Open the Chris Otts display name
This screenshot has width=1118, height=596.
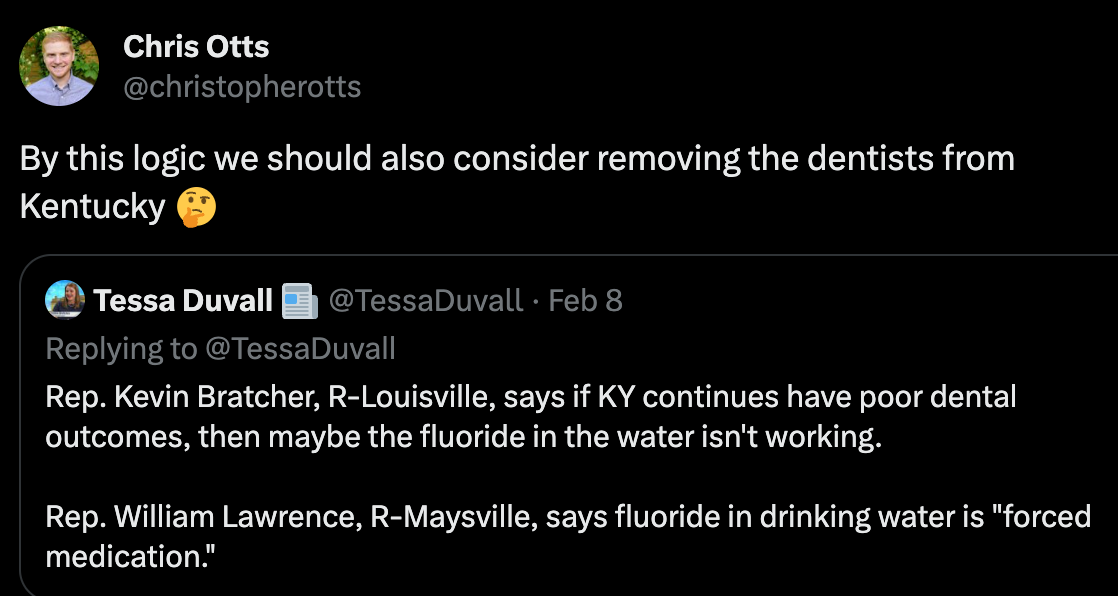[x=196, y=46]
